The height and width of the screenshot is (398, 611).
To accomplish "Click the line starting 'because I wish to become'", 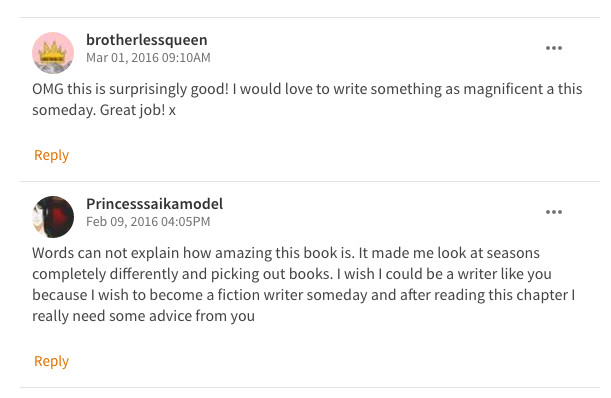I will coord(304,295).
